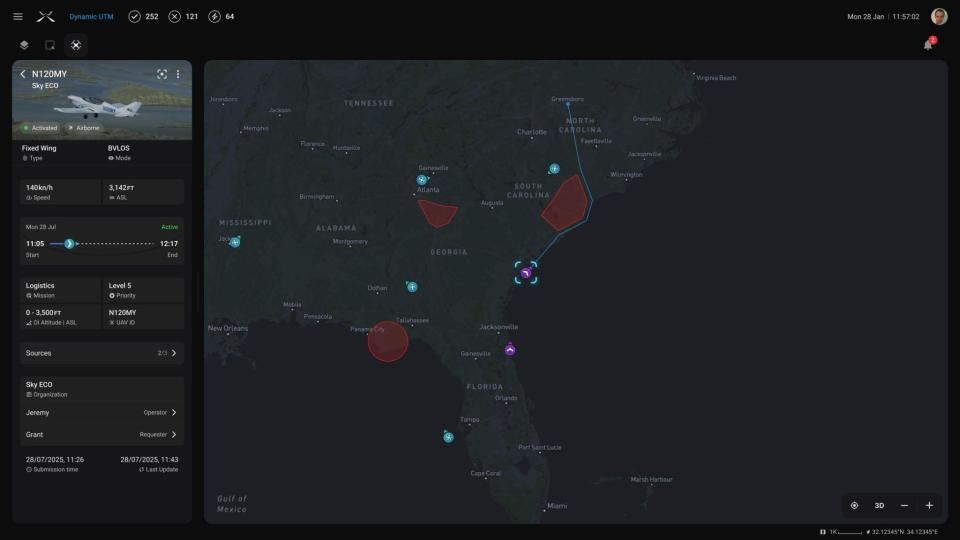Recenter map with the locate icon
This screenshot has width=960, height=540.
coord(854,505)
